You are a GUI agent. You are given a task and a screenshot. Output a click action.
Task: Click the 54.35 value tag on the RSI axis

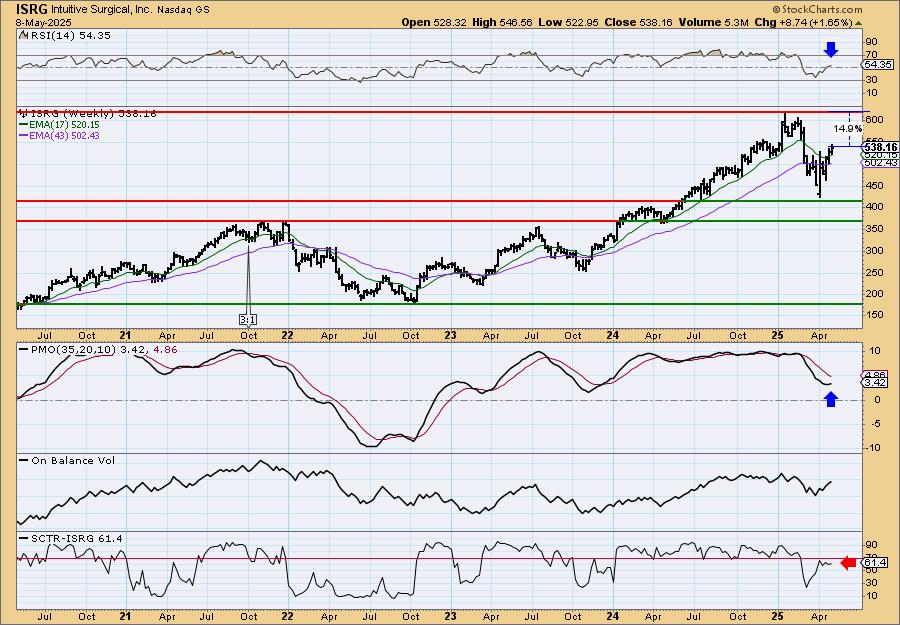click(878, 65)
